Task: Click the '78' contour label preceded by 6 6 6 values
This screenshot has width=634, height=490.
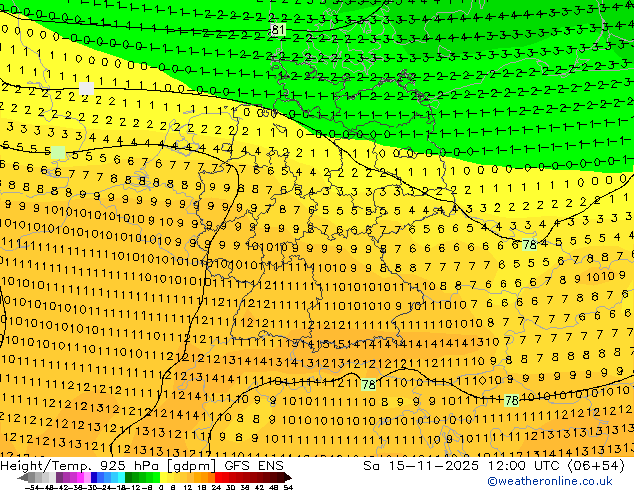Action: (x=529, y=245)
